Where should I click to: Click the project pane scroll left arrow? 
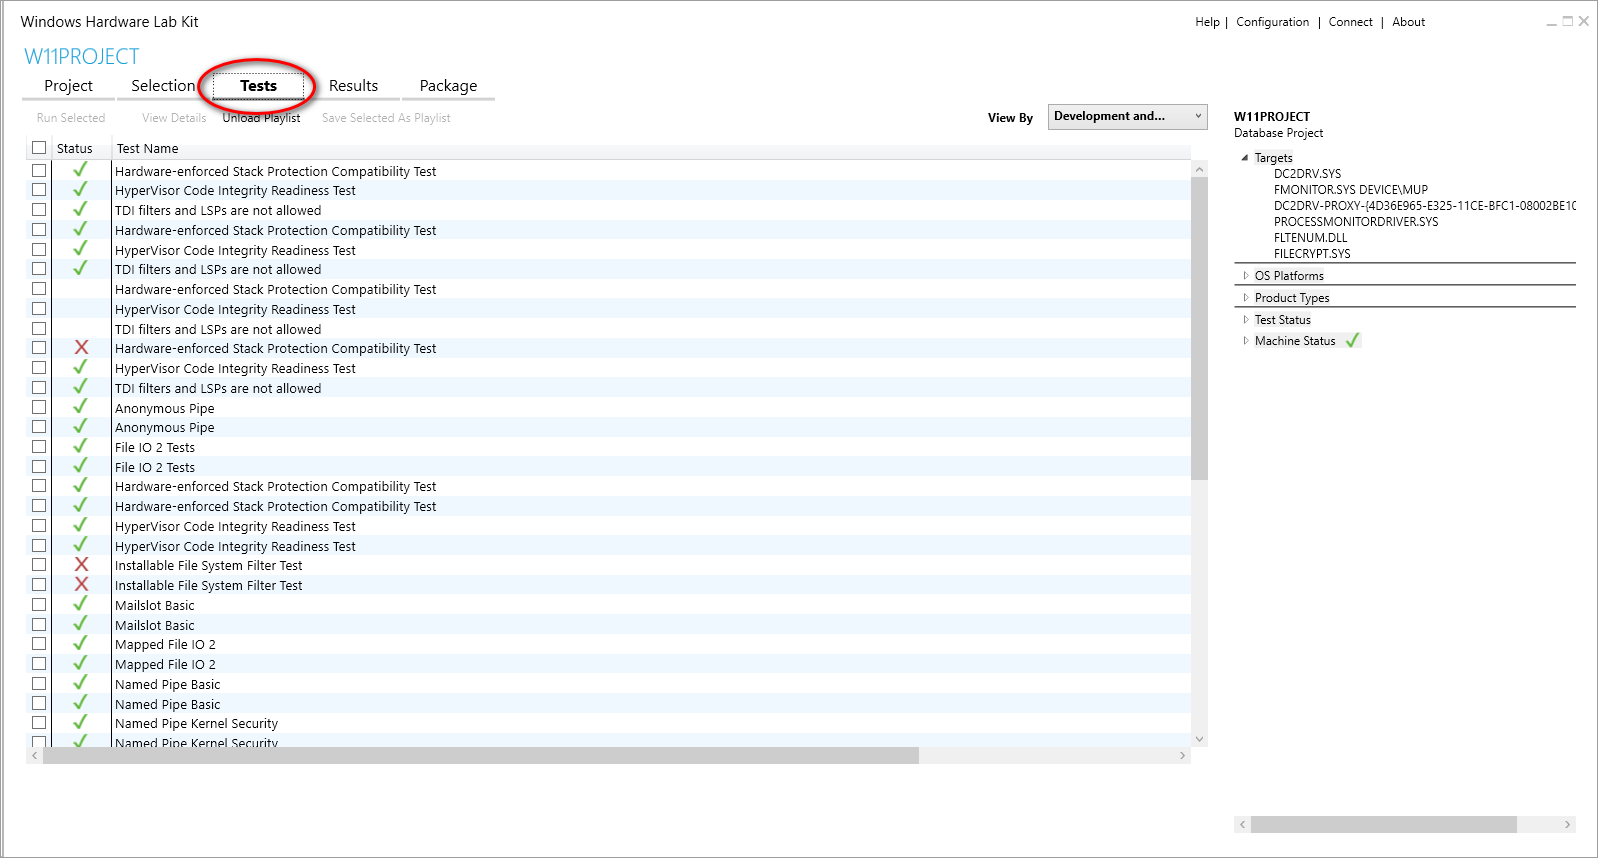1242,824
